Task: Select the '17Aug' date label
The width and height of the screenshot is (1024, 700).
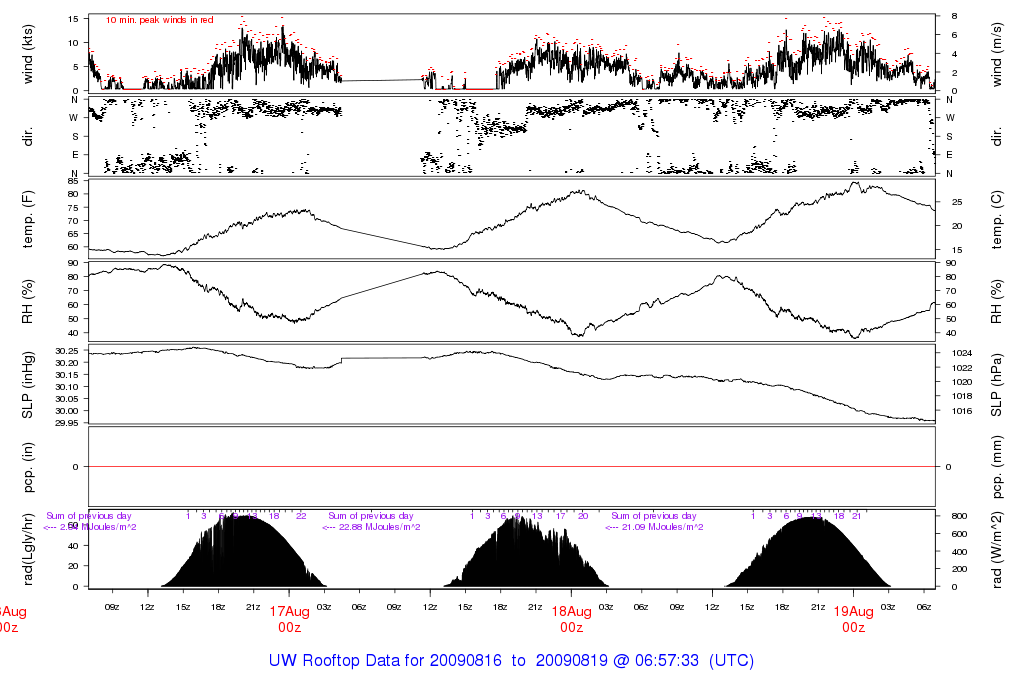Action: (289, 612)
